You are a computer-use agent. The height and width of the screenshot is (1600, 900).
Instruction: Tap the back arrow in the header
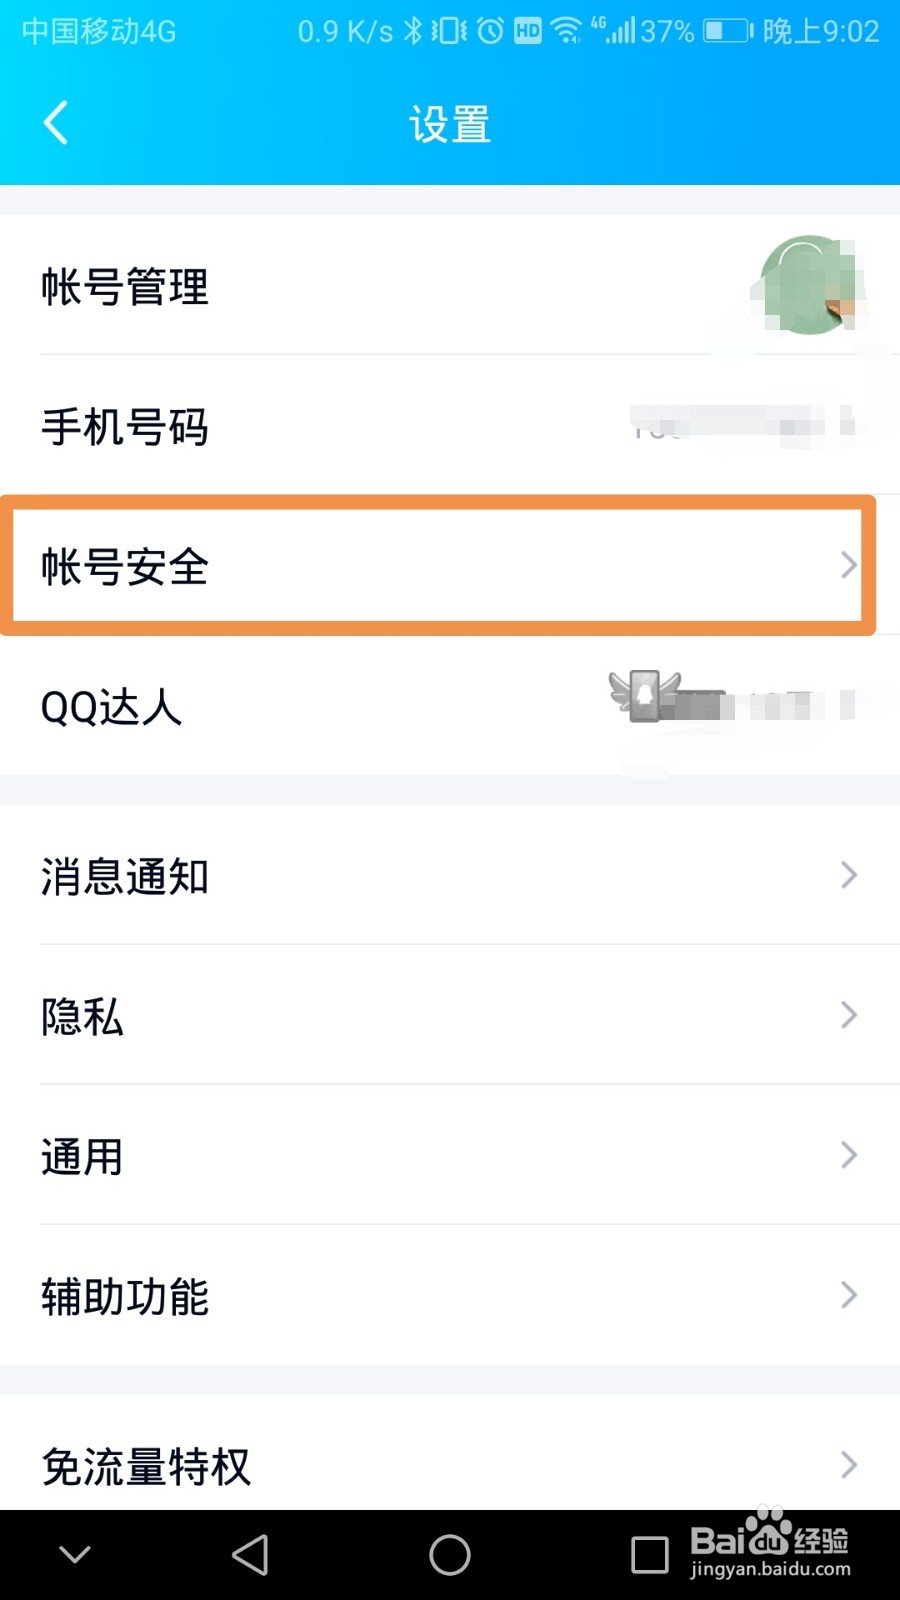point(57,123)
